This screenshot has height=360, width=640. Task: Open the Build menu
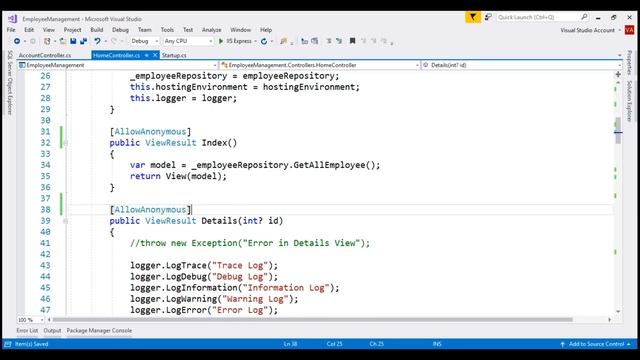[97, 30]
